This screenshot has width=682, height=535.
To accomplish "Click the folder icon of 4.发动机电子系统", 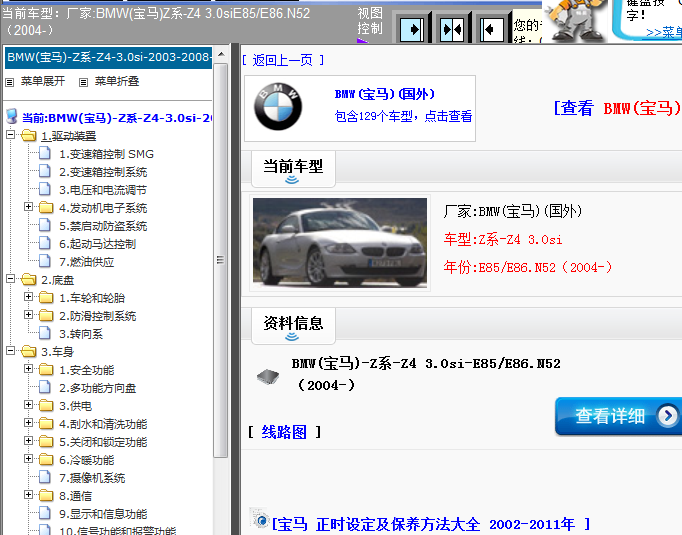I will (x=46, y=207).
